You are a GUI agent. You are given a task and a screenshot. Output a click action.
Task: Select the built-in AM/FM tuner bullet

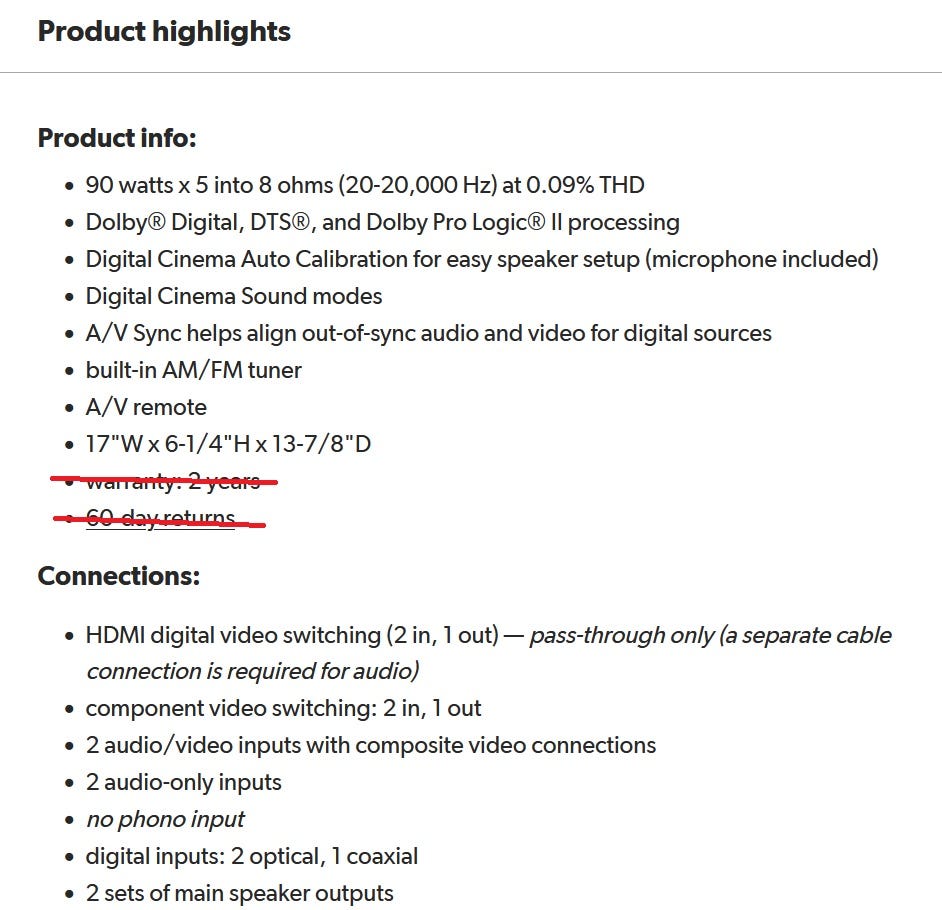193,370
